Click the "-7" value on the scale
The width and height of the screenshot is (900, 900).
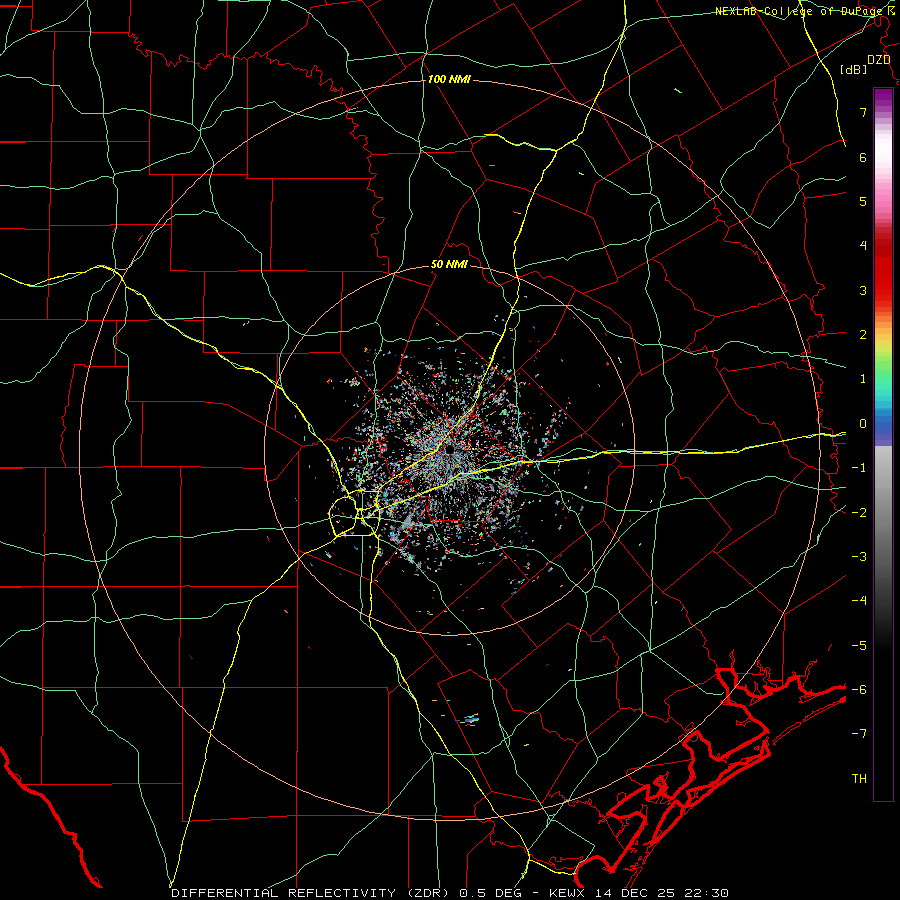[x=859, y=734]
